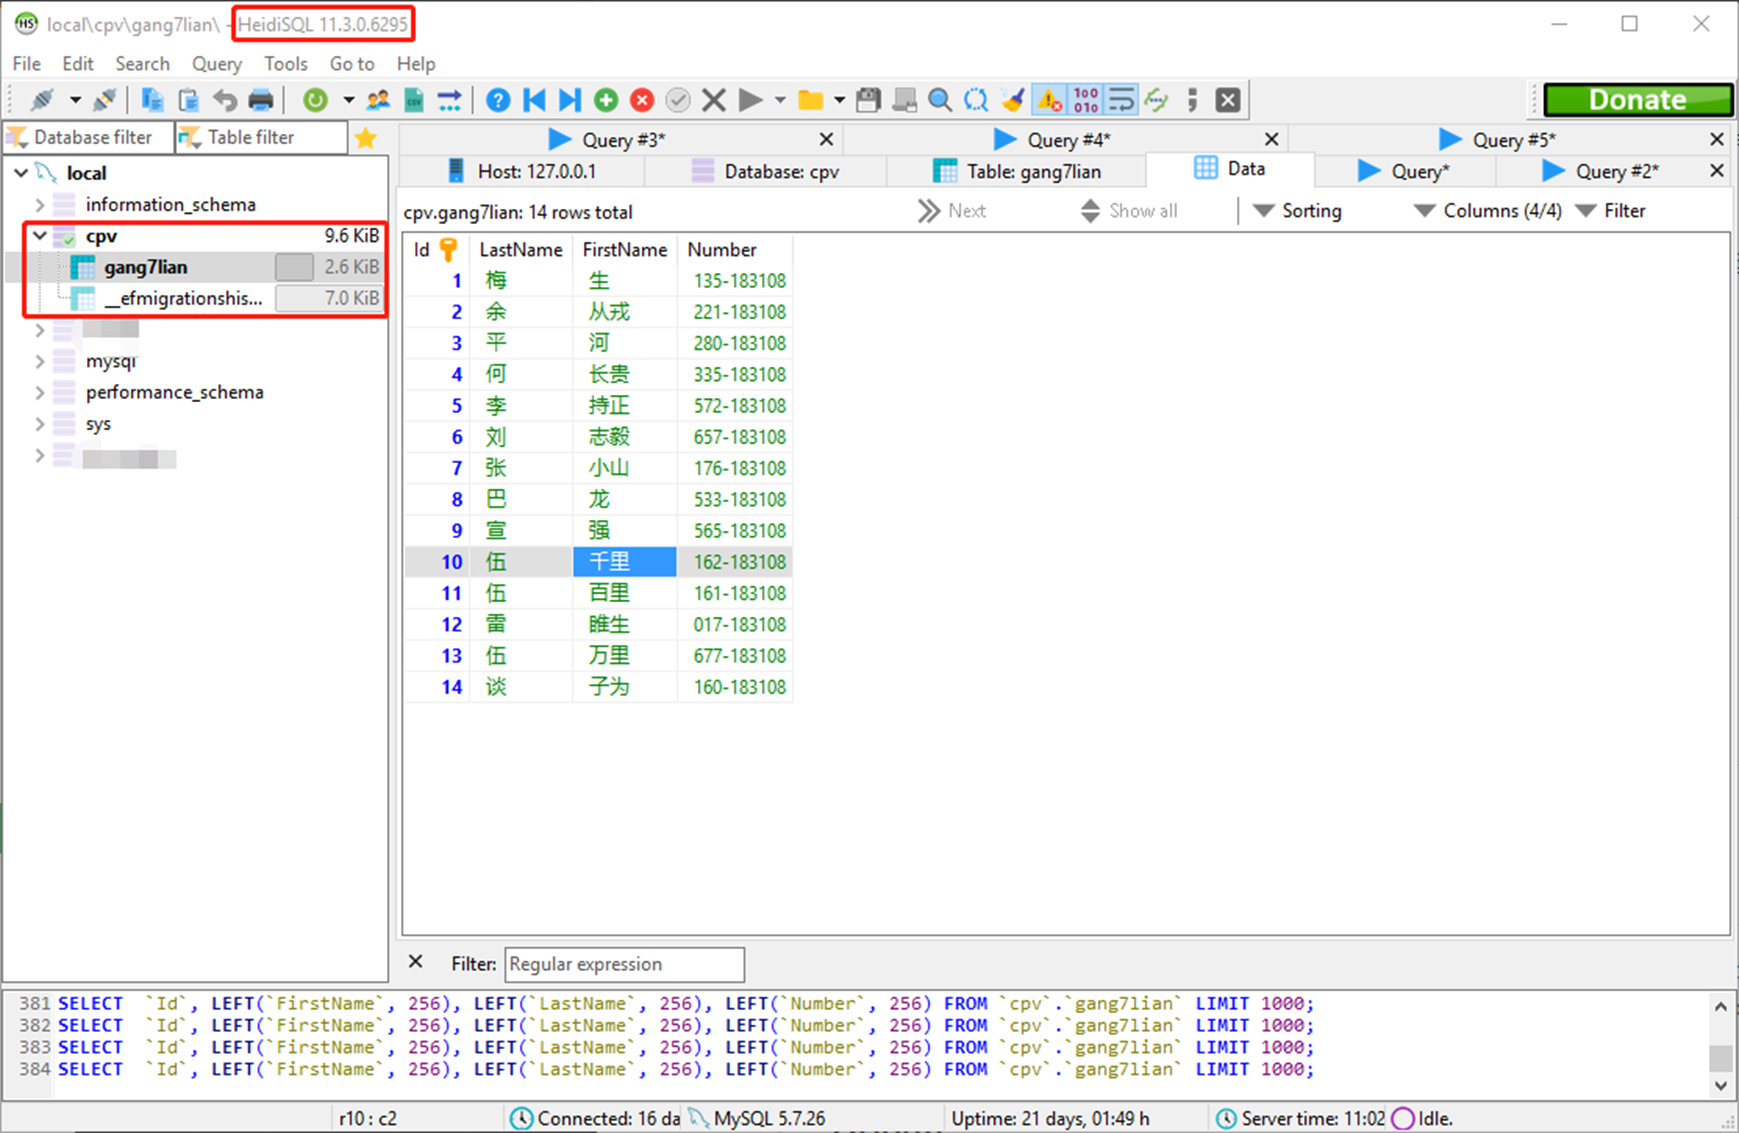This screenshot has height=1133, width=1739.
Task: Click the green Insert row icon
Action: (x=606, y=100)
